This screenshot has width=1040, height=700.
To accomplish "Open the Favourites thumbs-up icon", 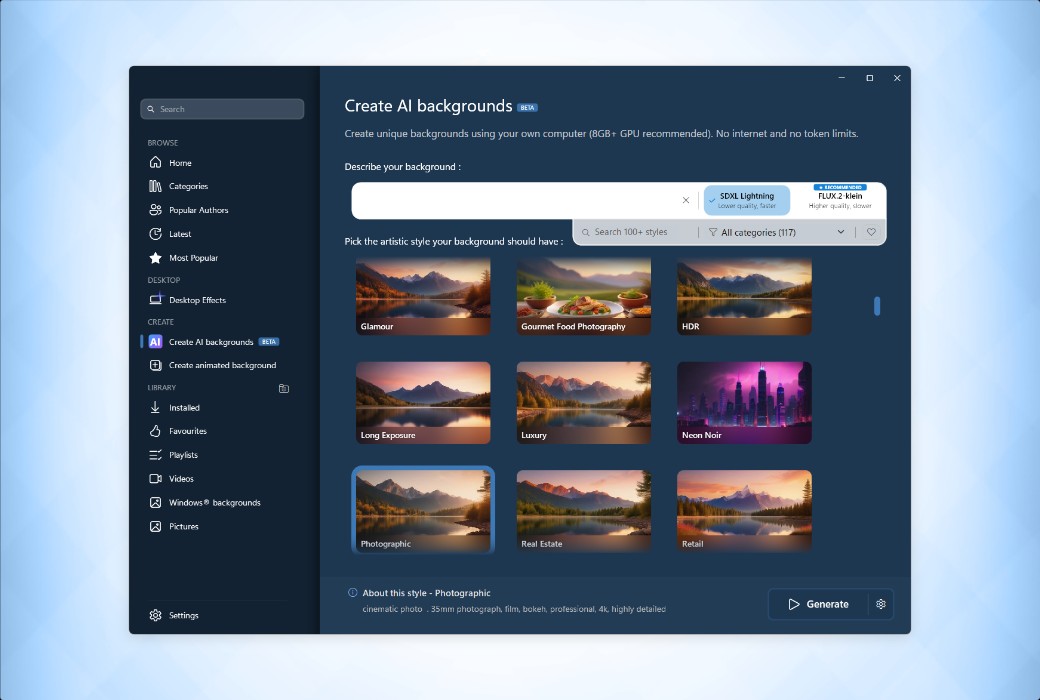I will 155,431.
